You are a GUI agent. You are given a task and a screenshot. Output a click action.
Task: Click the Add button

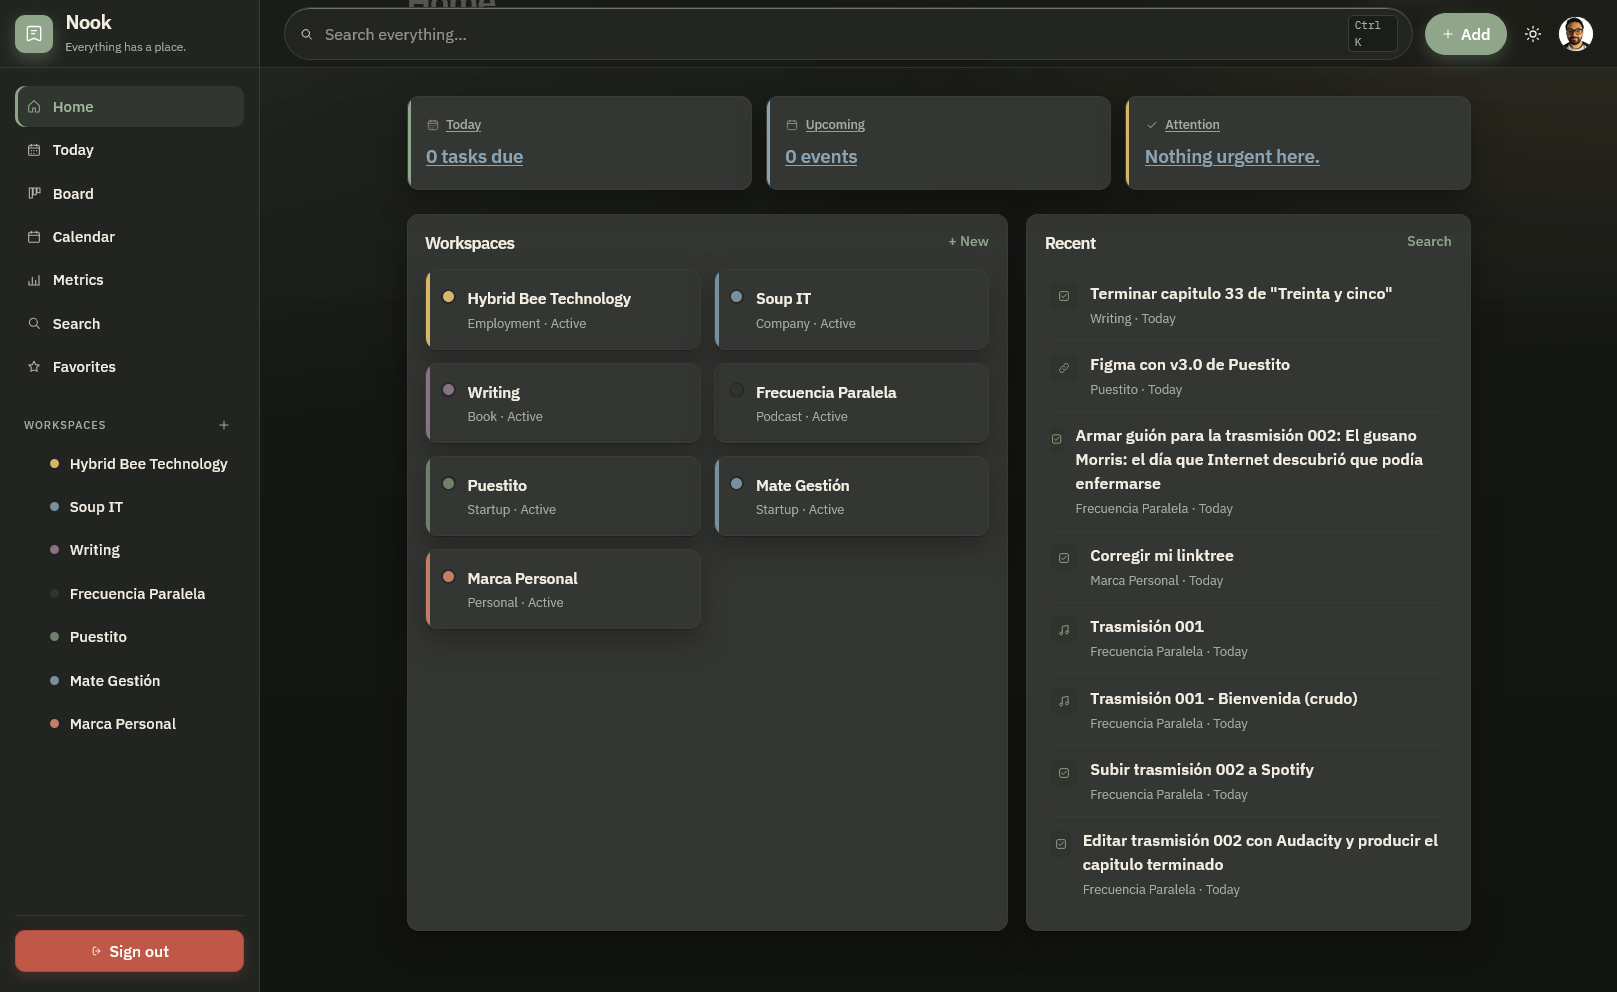coord(1465,34)
